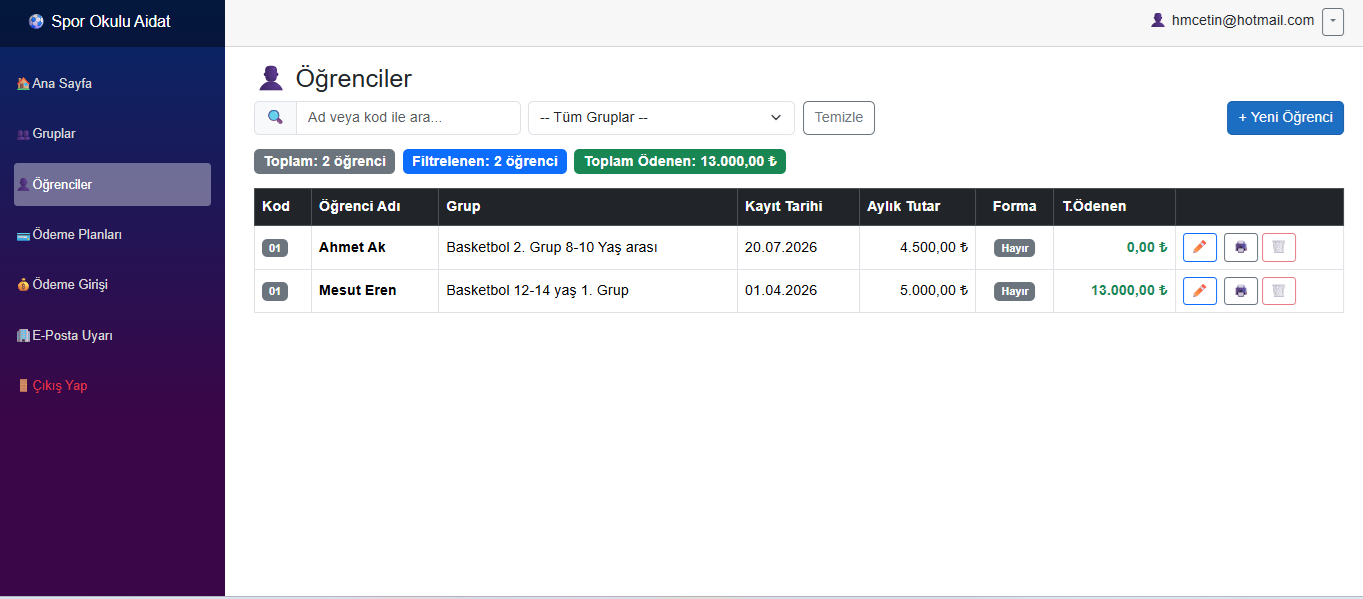Click the + Yeni Öğrenci button

1285,117
